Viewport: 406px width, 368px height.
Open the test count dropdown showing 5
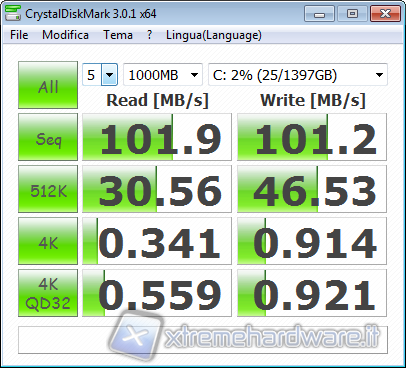[100, 75]
